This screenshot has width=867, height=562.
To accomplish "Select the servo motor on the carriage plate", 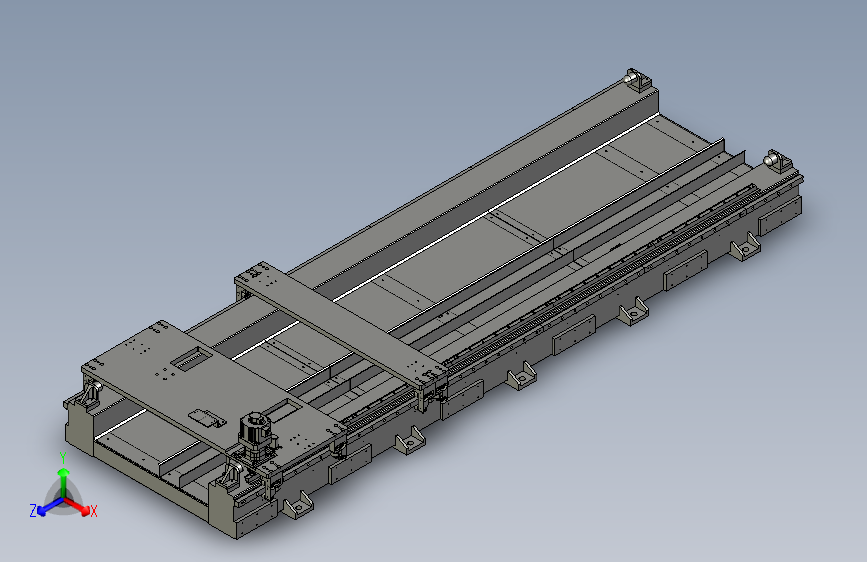I will (x=255, y=431).
